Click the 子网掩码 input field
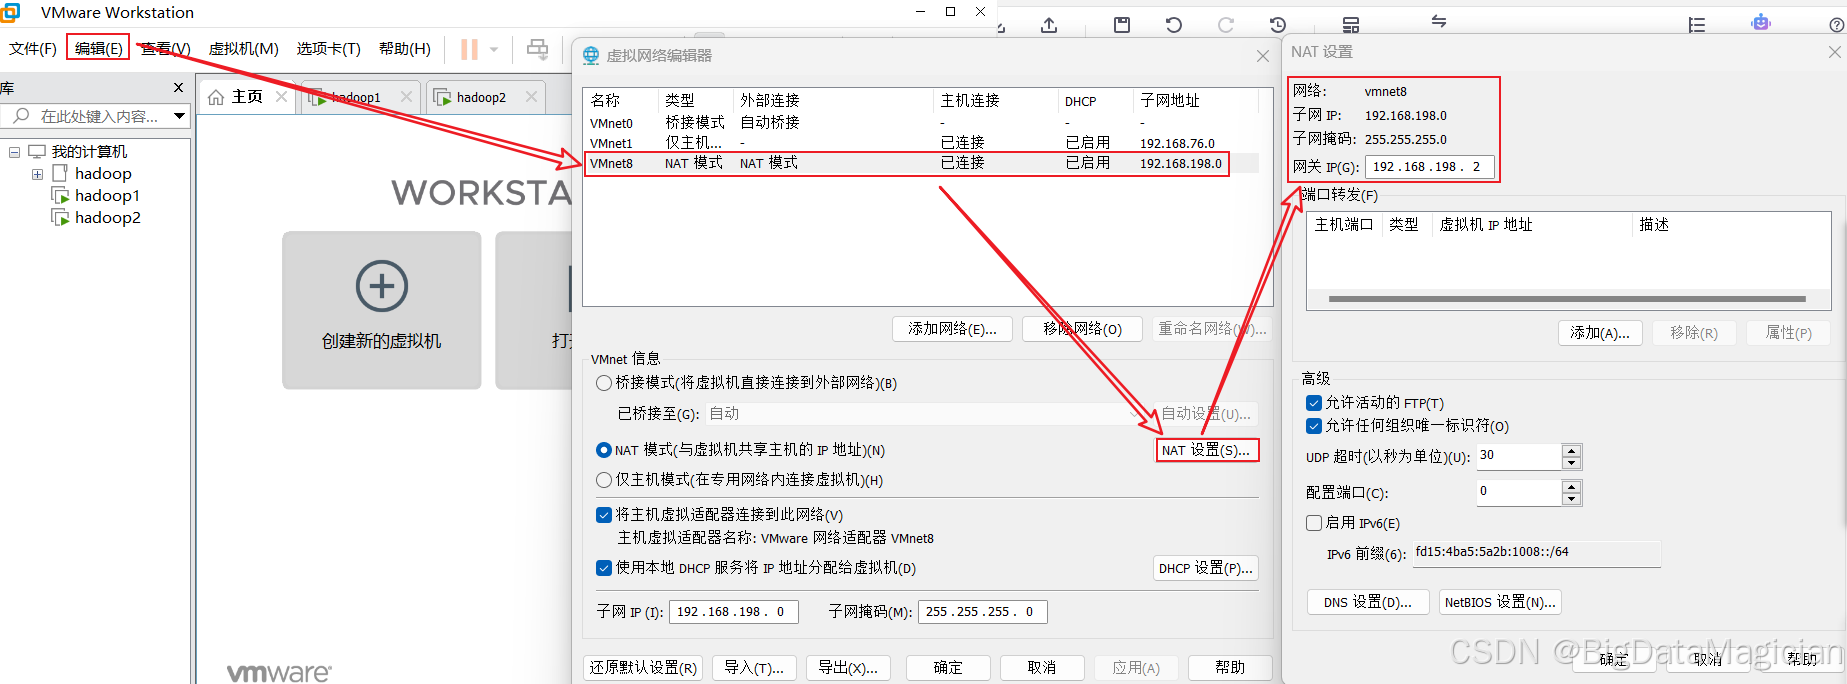 pyautogui.click(x=983, y=612)
